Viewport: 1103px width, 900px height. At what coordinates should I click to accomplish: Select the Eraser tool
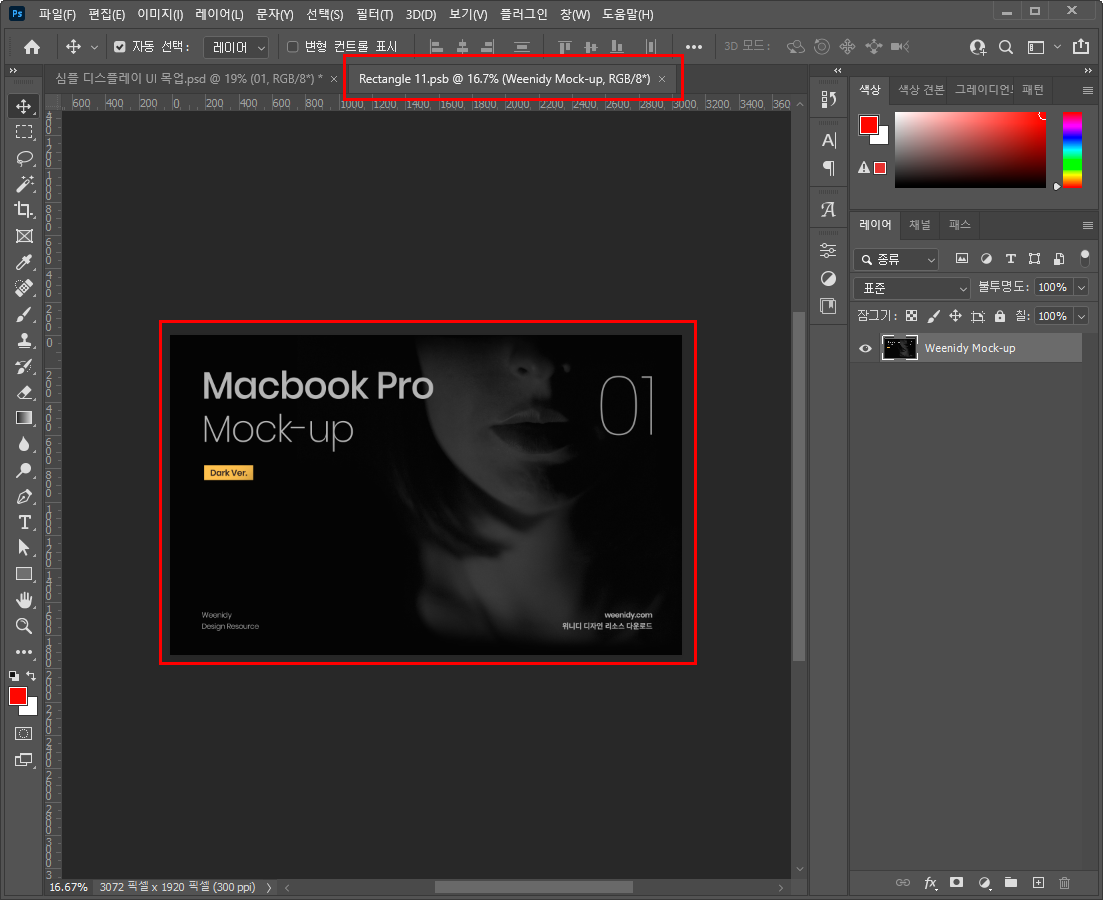pyautogui.click(x=24, y=393)
